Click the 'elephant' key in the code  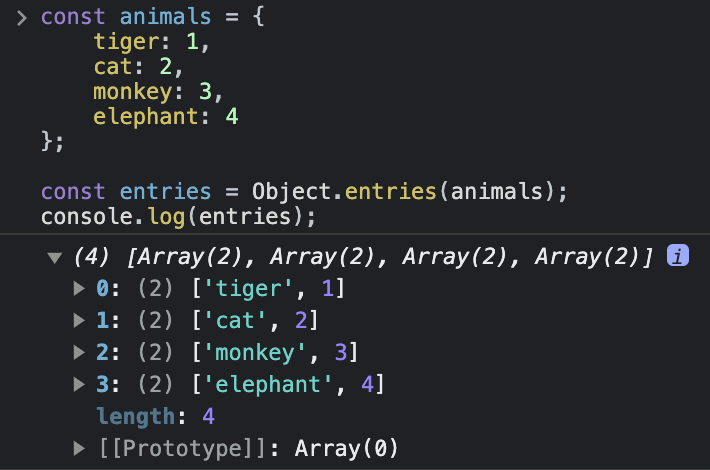pyautogui.click(x=146, y=117)
